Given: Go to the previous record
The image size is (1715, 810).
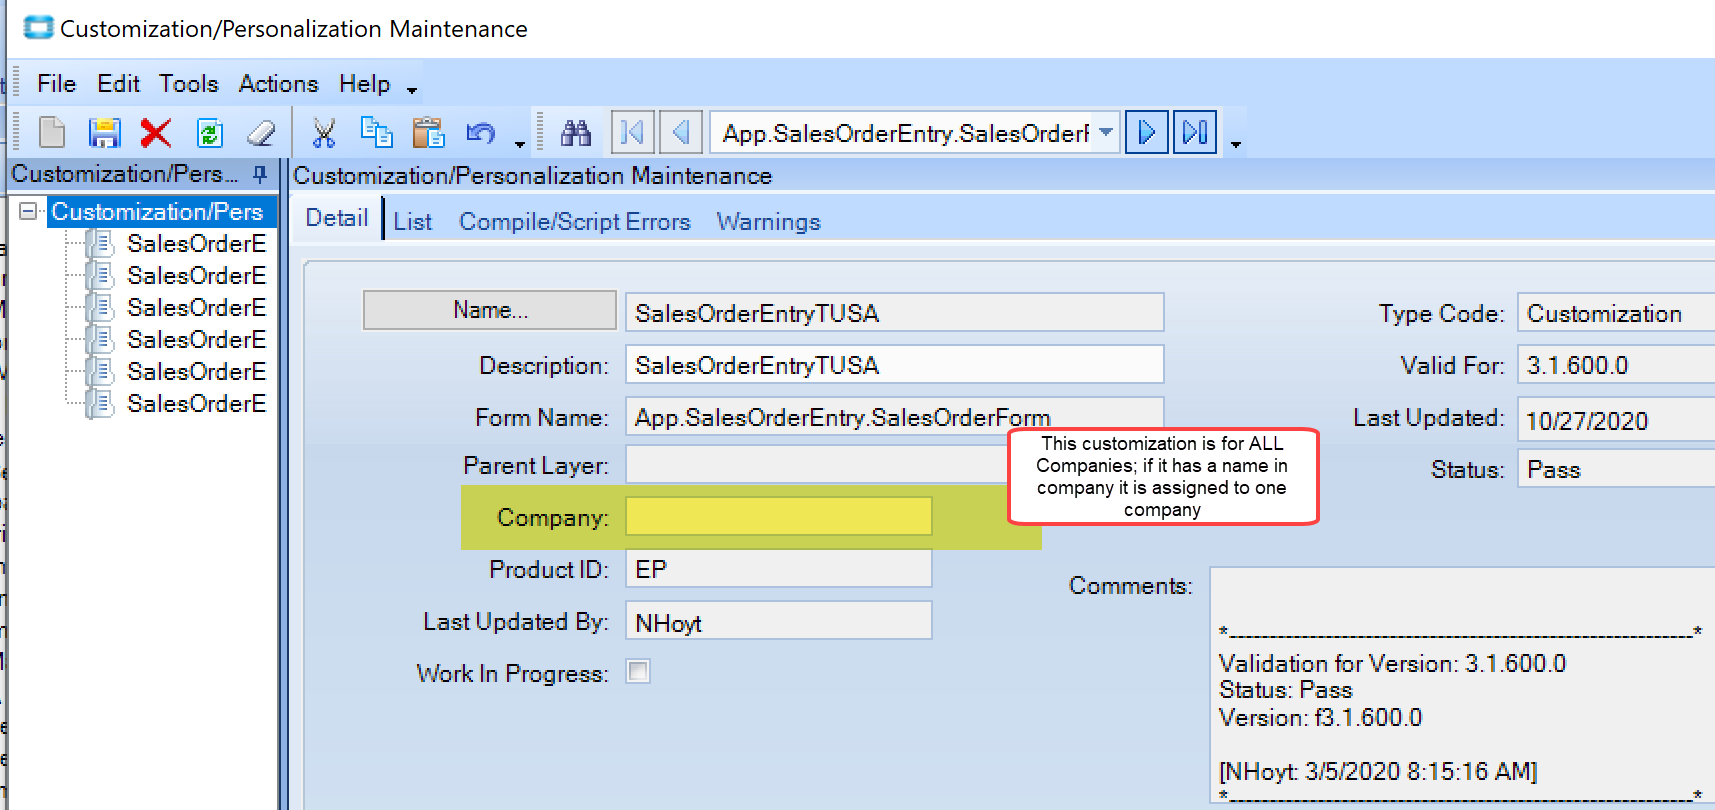Looking at the screenshot, I should pos(681,132).
